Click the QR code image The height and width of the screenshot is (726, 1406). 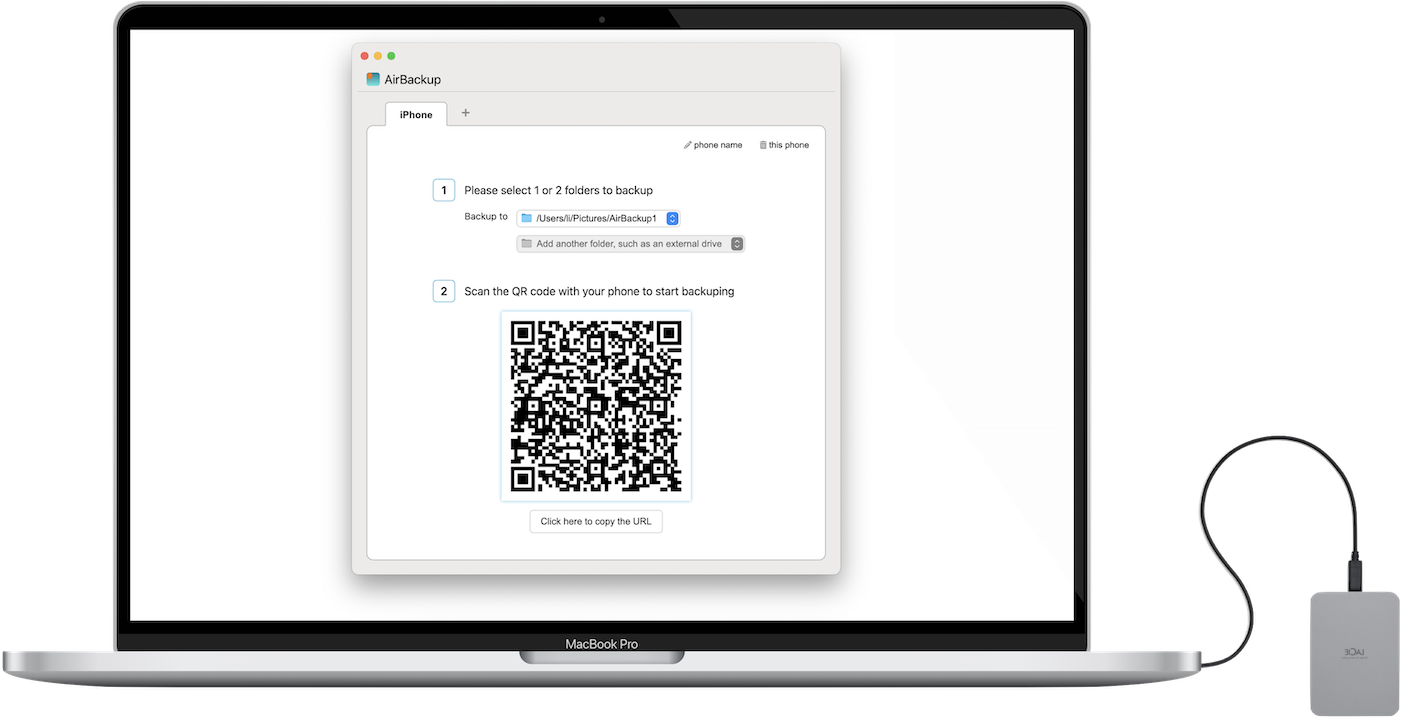596,406
